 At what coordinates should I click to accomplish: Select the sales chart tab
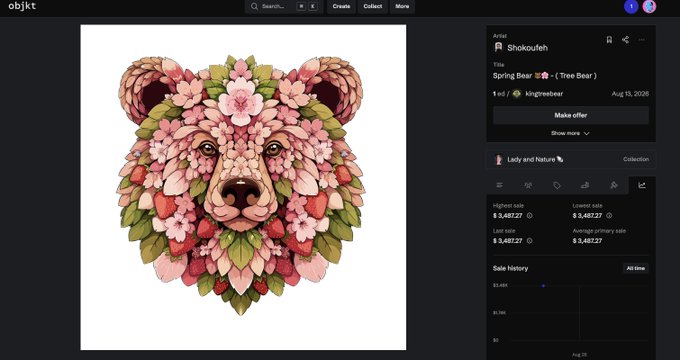click(642, 185)
